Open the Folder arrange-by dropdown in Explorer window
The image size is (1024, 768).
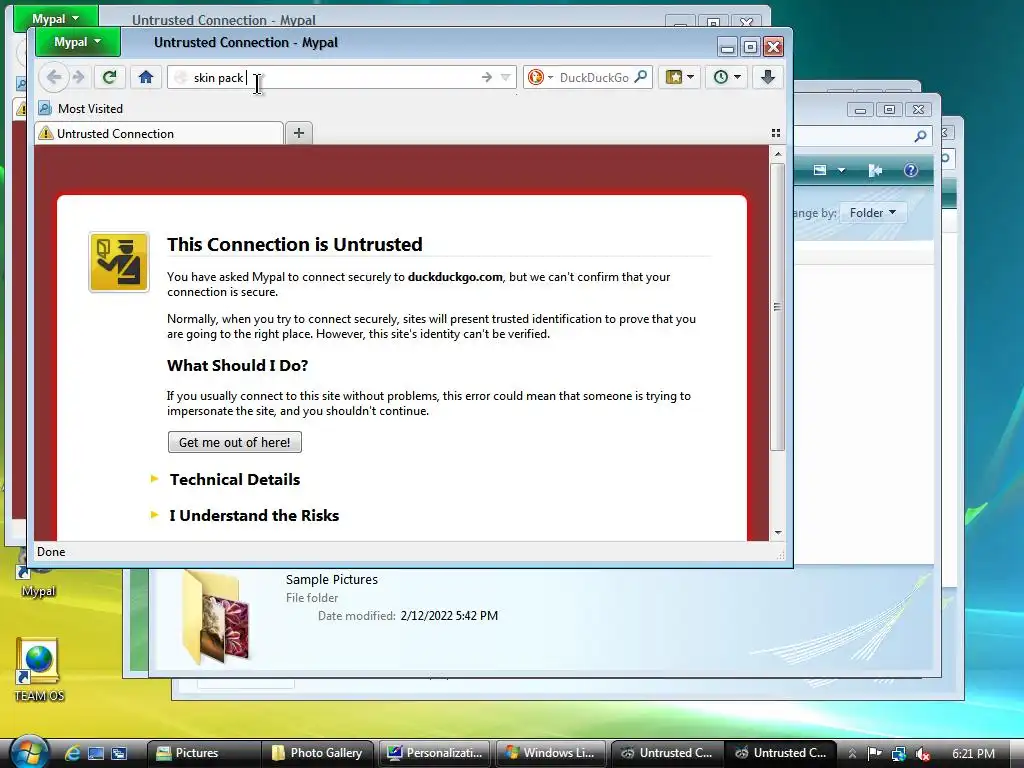873,213
